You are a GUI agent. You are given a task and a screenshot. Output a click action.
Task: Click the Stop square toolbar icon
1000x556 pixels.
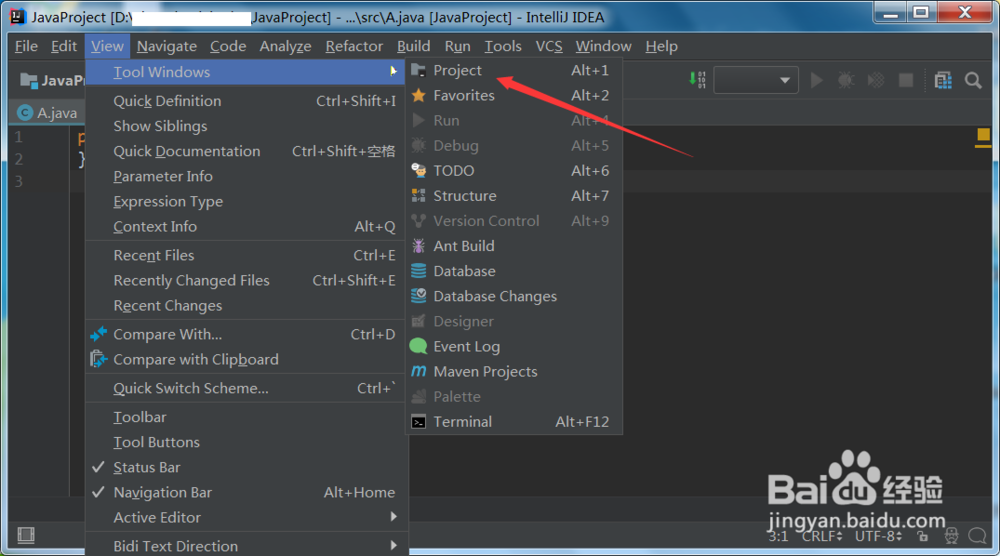[x=906, y=80]
